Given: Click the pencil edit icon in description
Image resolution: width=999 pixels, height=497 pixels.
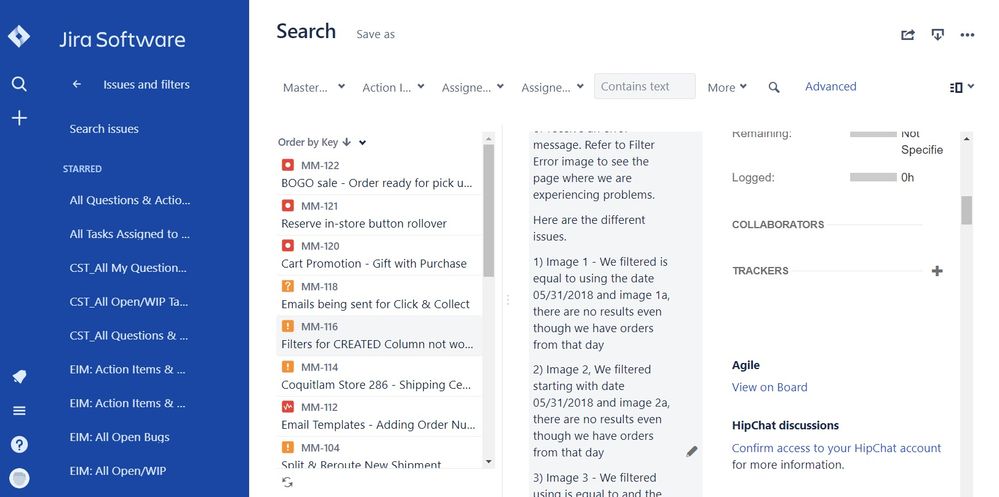Looking at the screenshot, I should 692,451.
